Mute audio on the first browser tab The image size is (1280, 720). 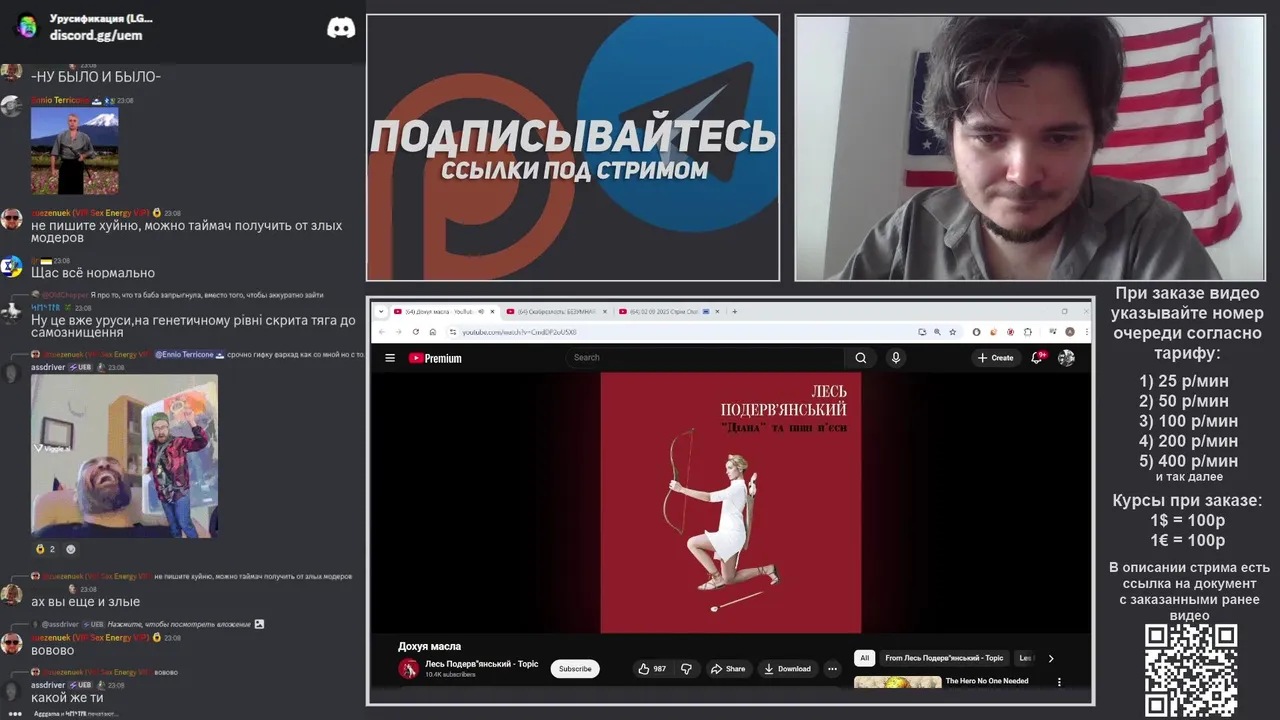click(481, 312)
